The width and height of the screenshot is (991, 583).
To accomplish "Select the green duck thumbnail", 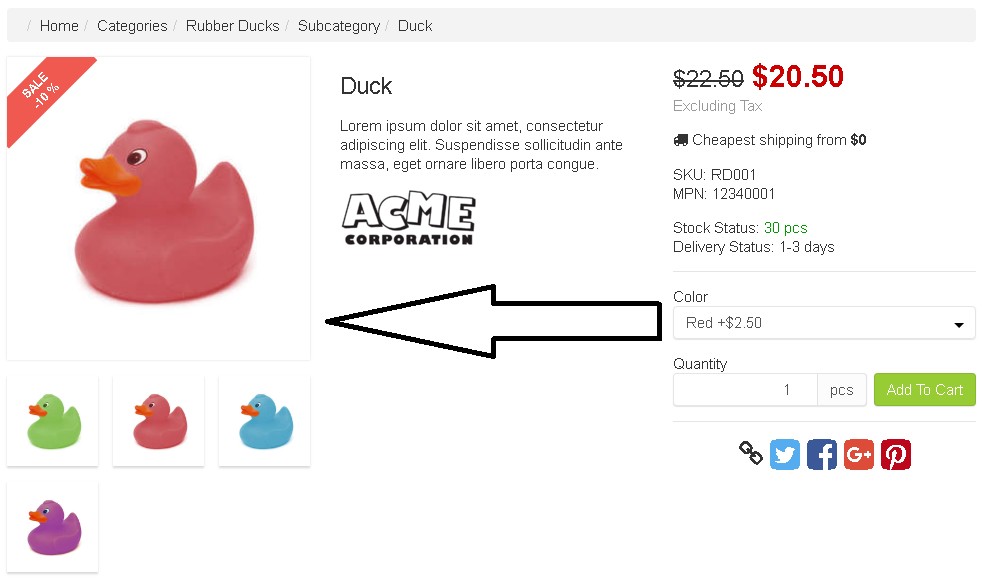I will (x=53, y=421).
